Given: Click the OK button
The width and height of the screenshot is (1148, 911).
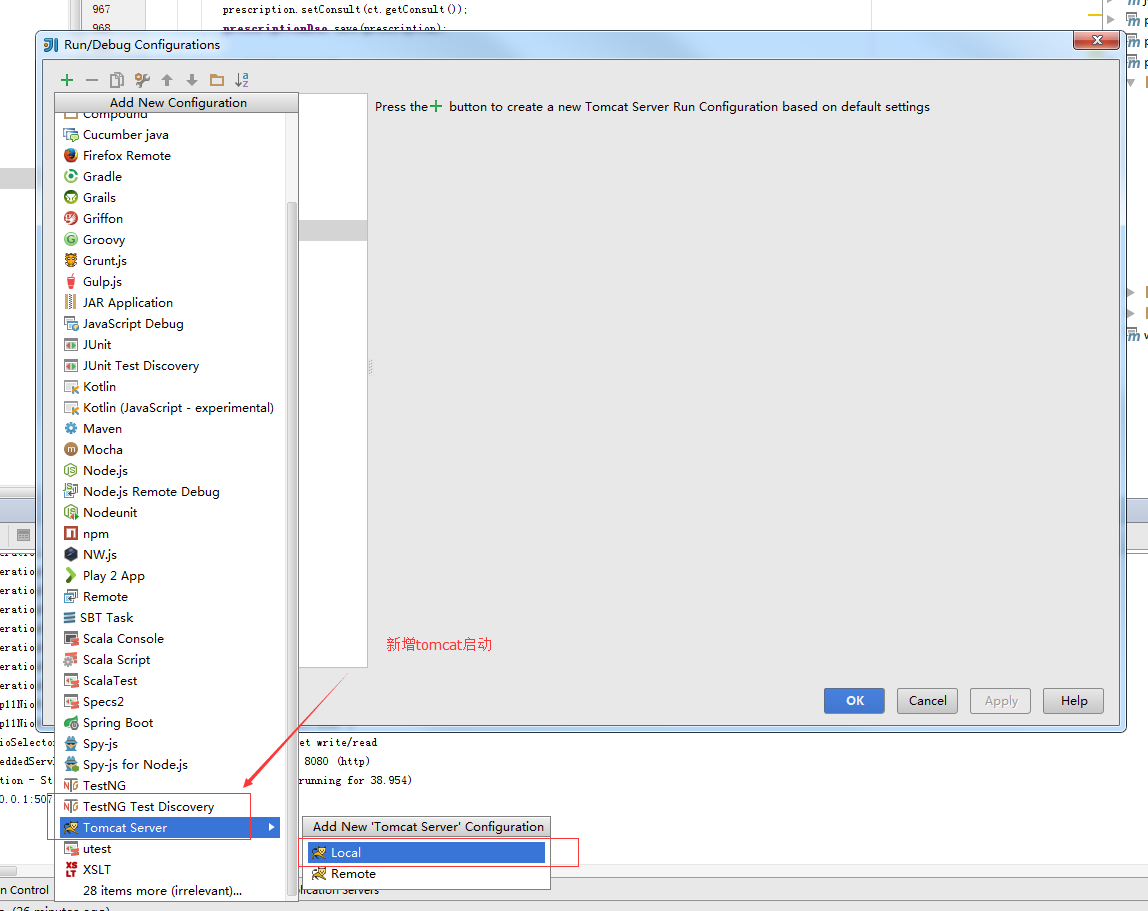Looking at the screenshot, I should tap(854, 701).
